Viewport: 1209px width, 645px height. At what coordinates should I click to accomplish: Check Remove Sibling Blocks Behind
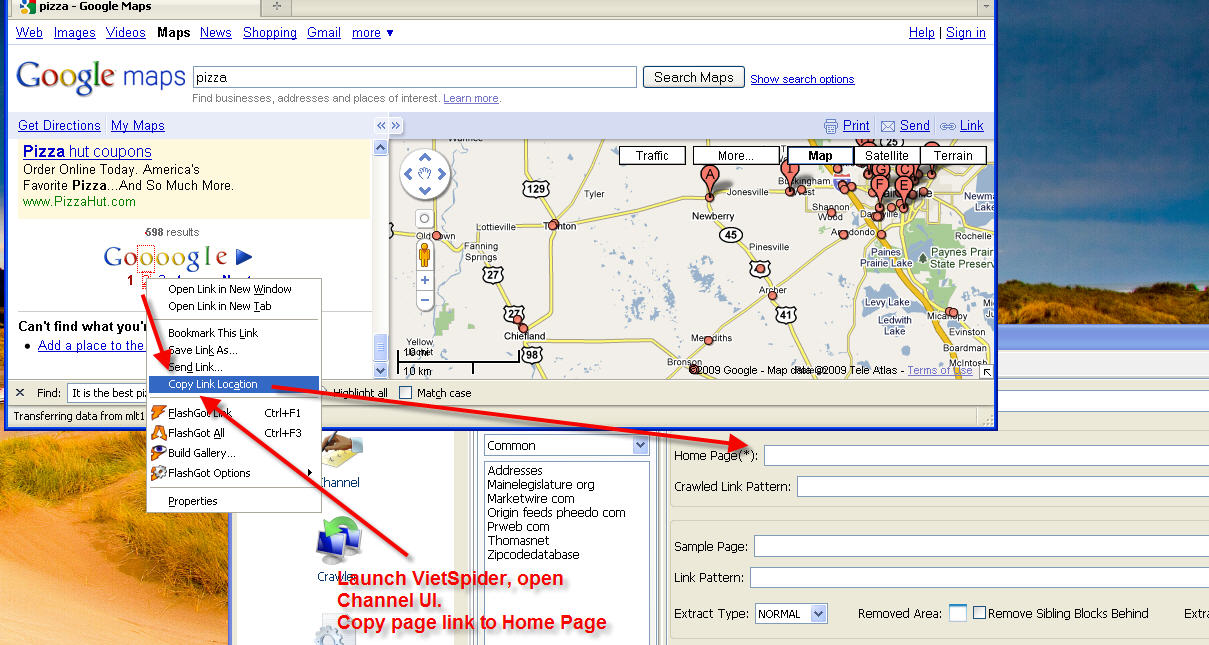(x=980, y=613)
